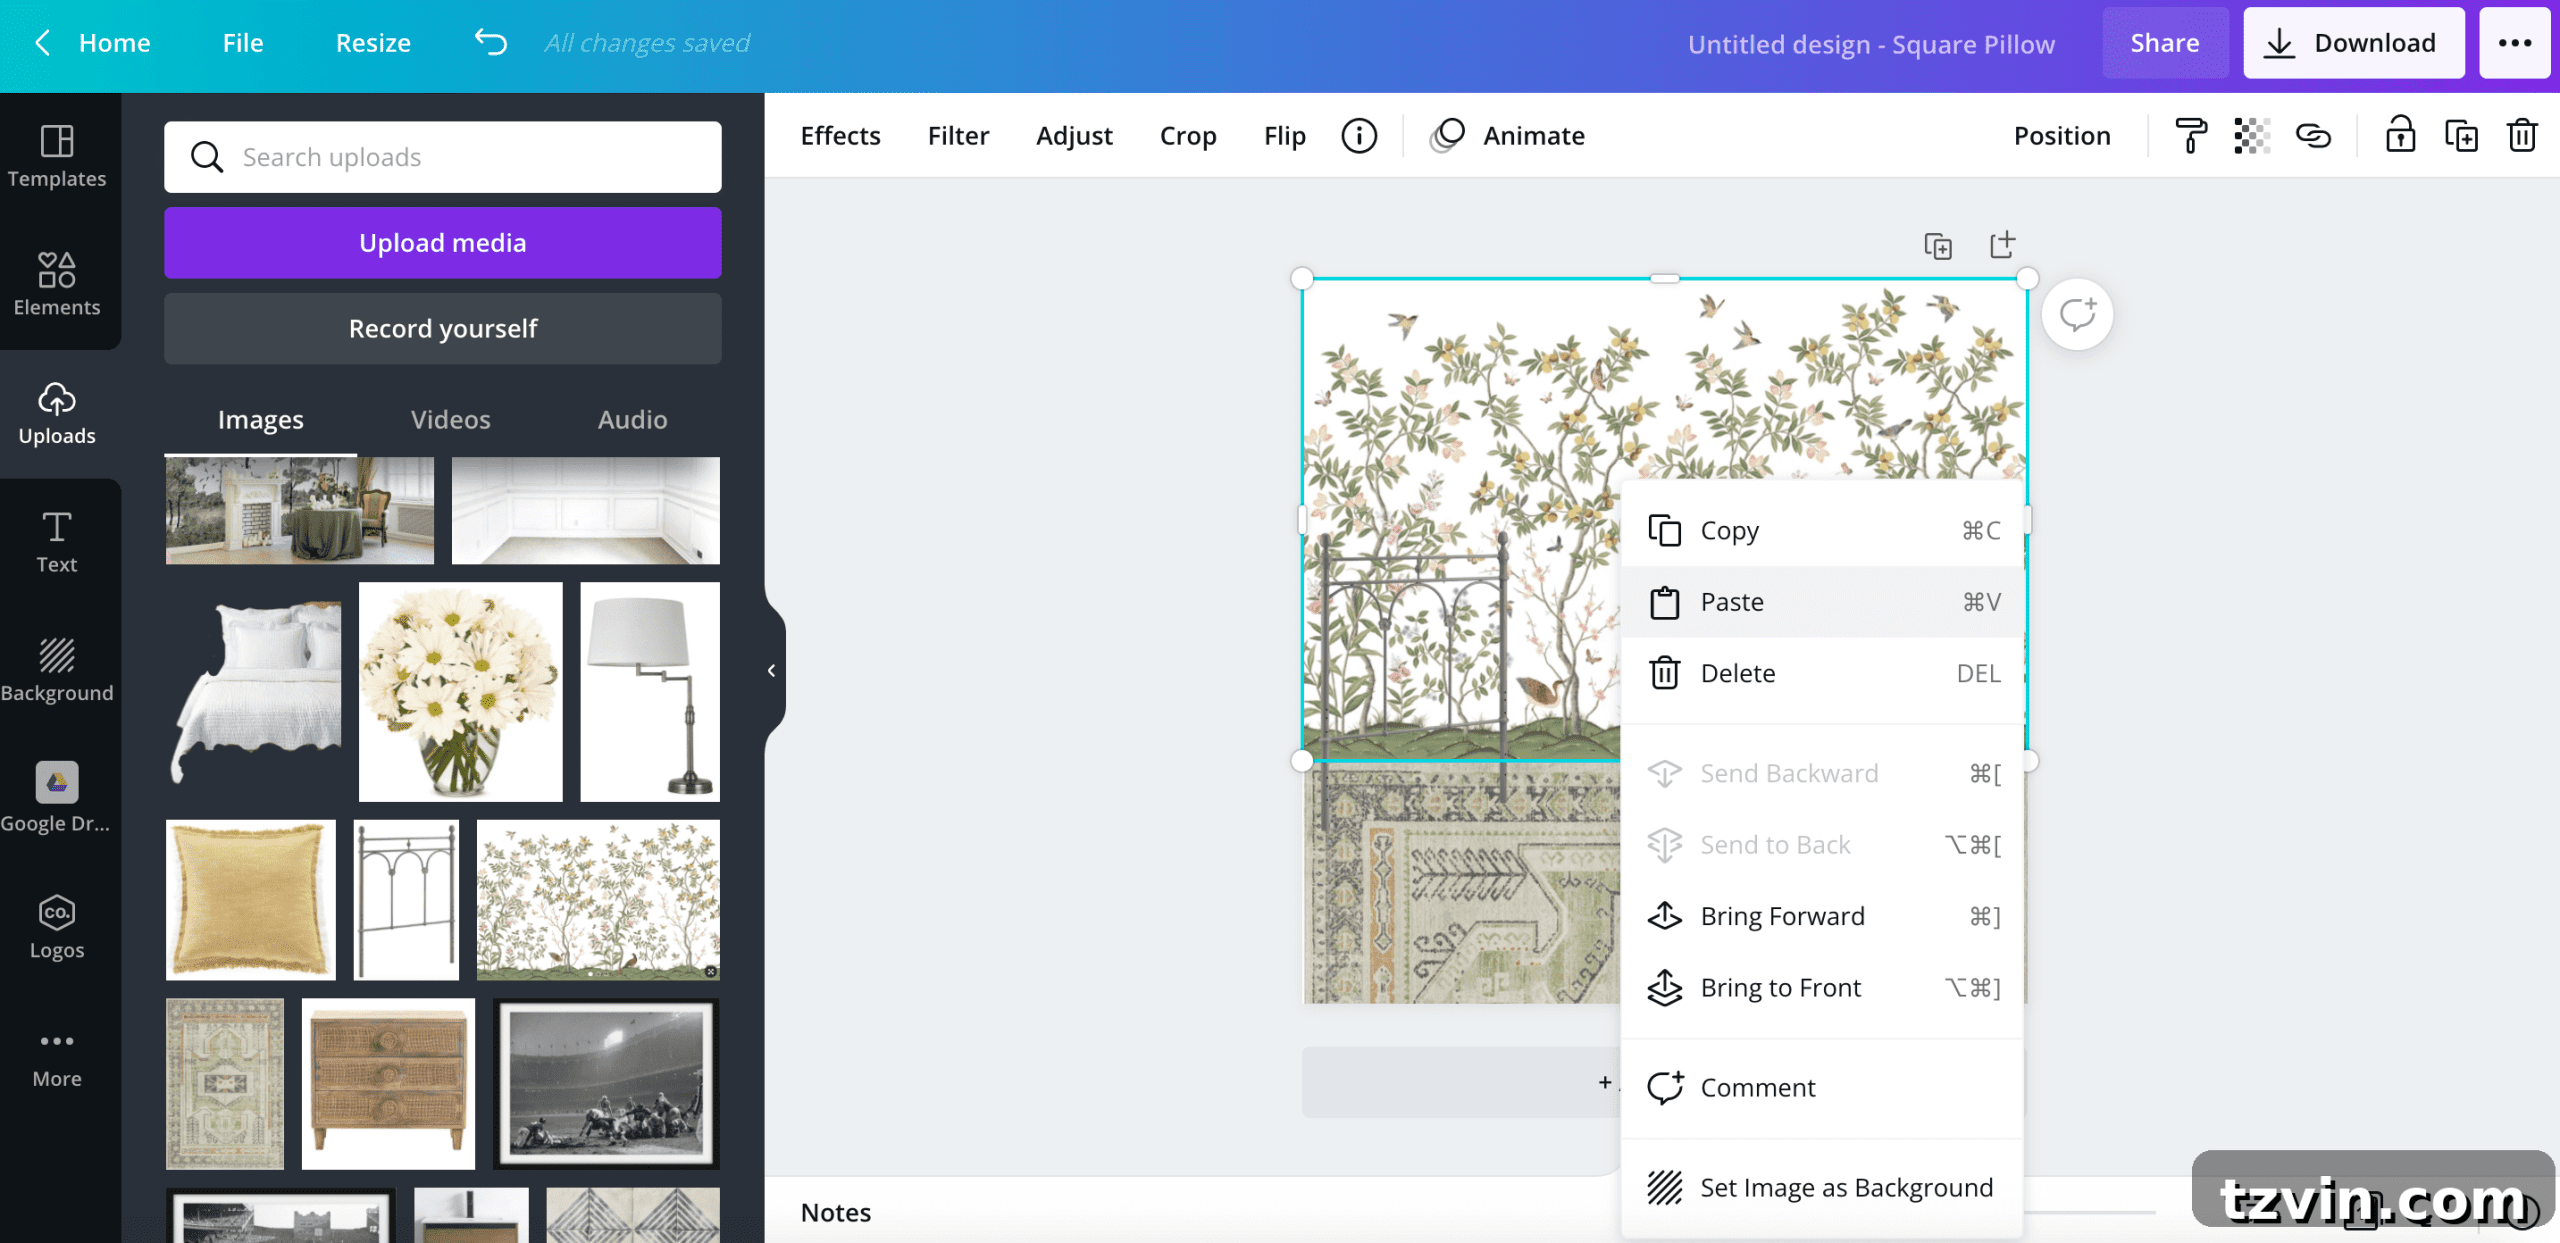Click the lock icon in toolbar
Viewport: 2560px width, 1243px height.
pyautogui.click(x=2400, y=135)
